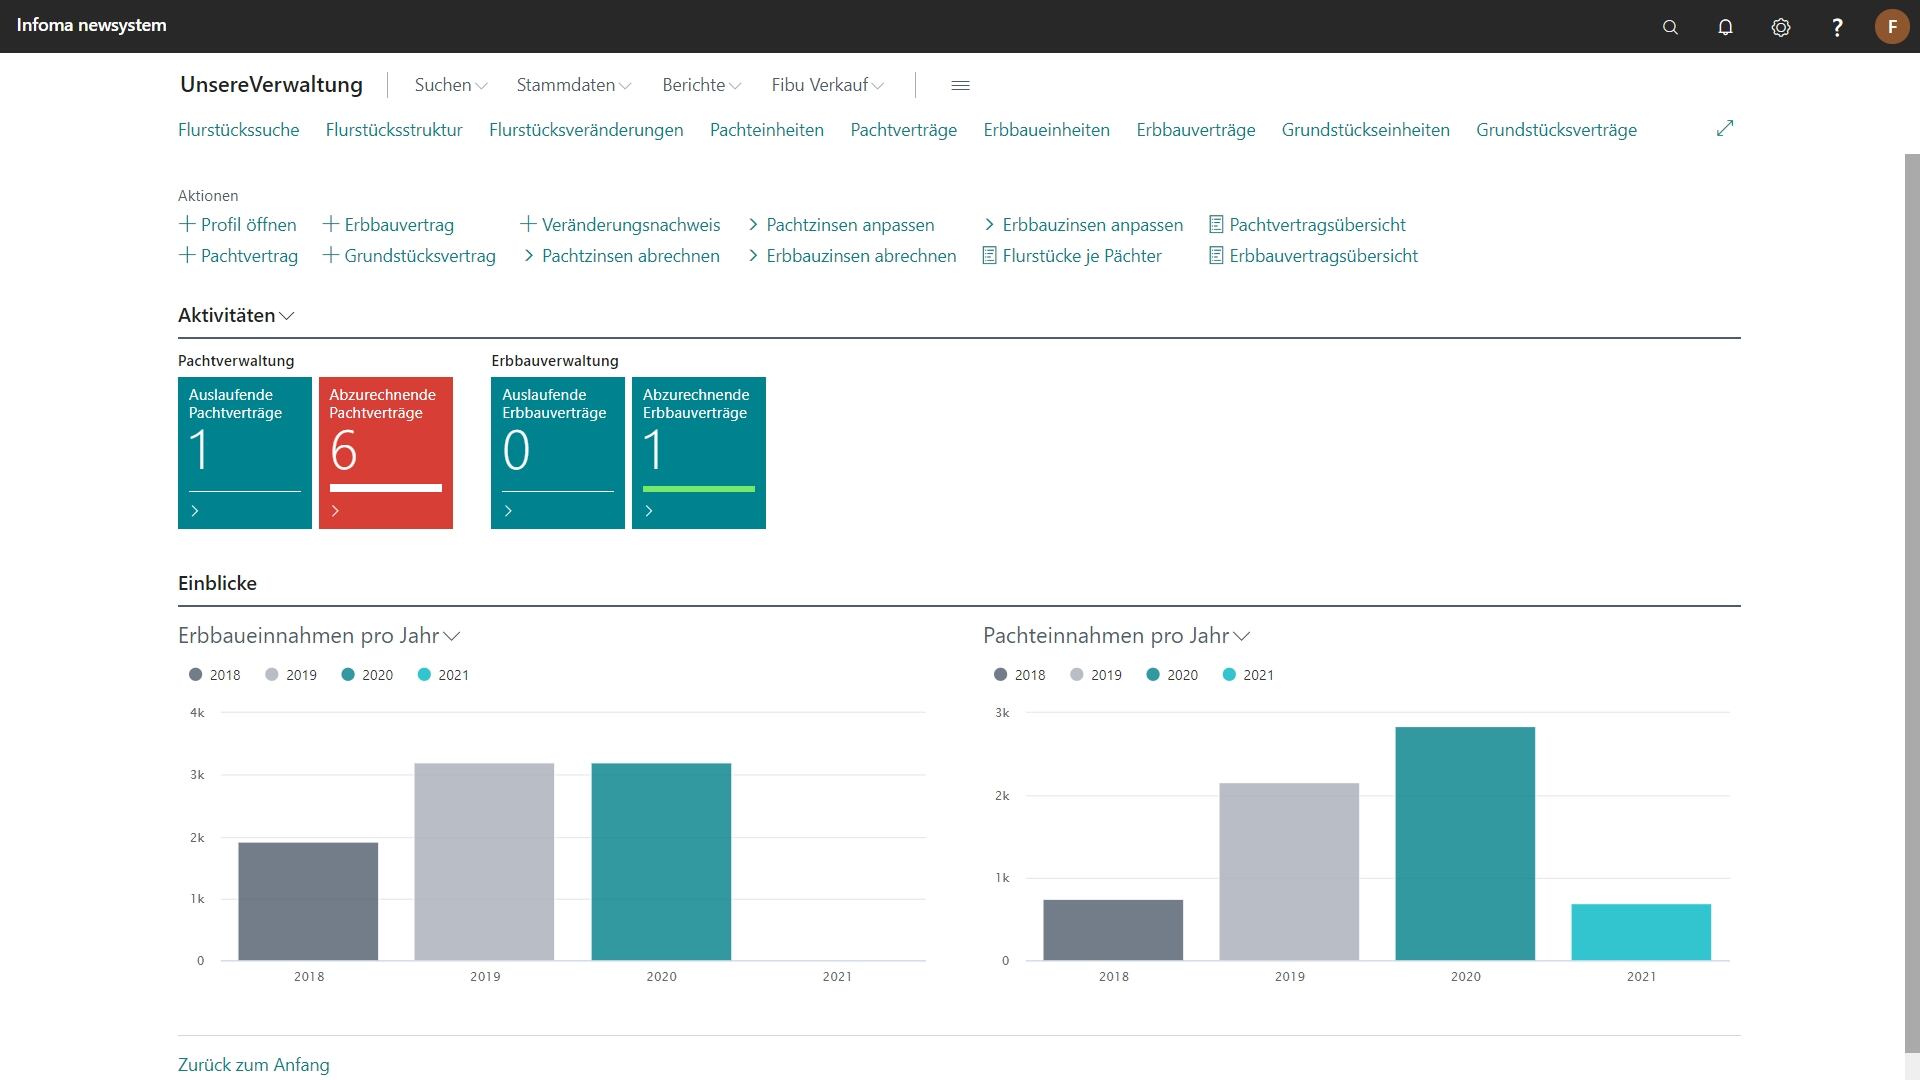This screenshot has width=1920, height=1080.
Task: Click the search magnifier icon in header
Action: pyautogui.click(x=1670, y=27)
